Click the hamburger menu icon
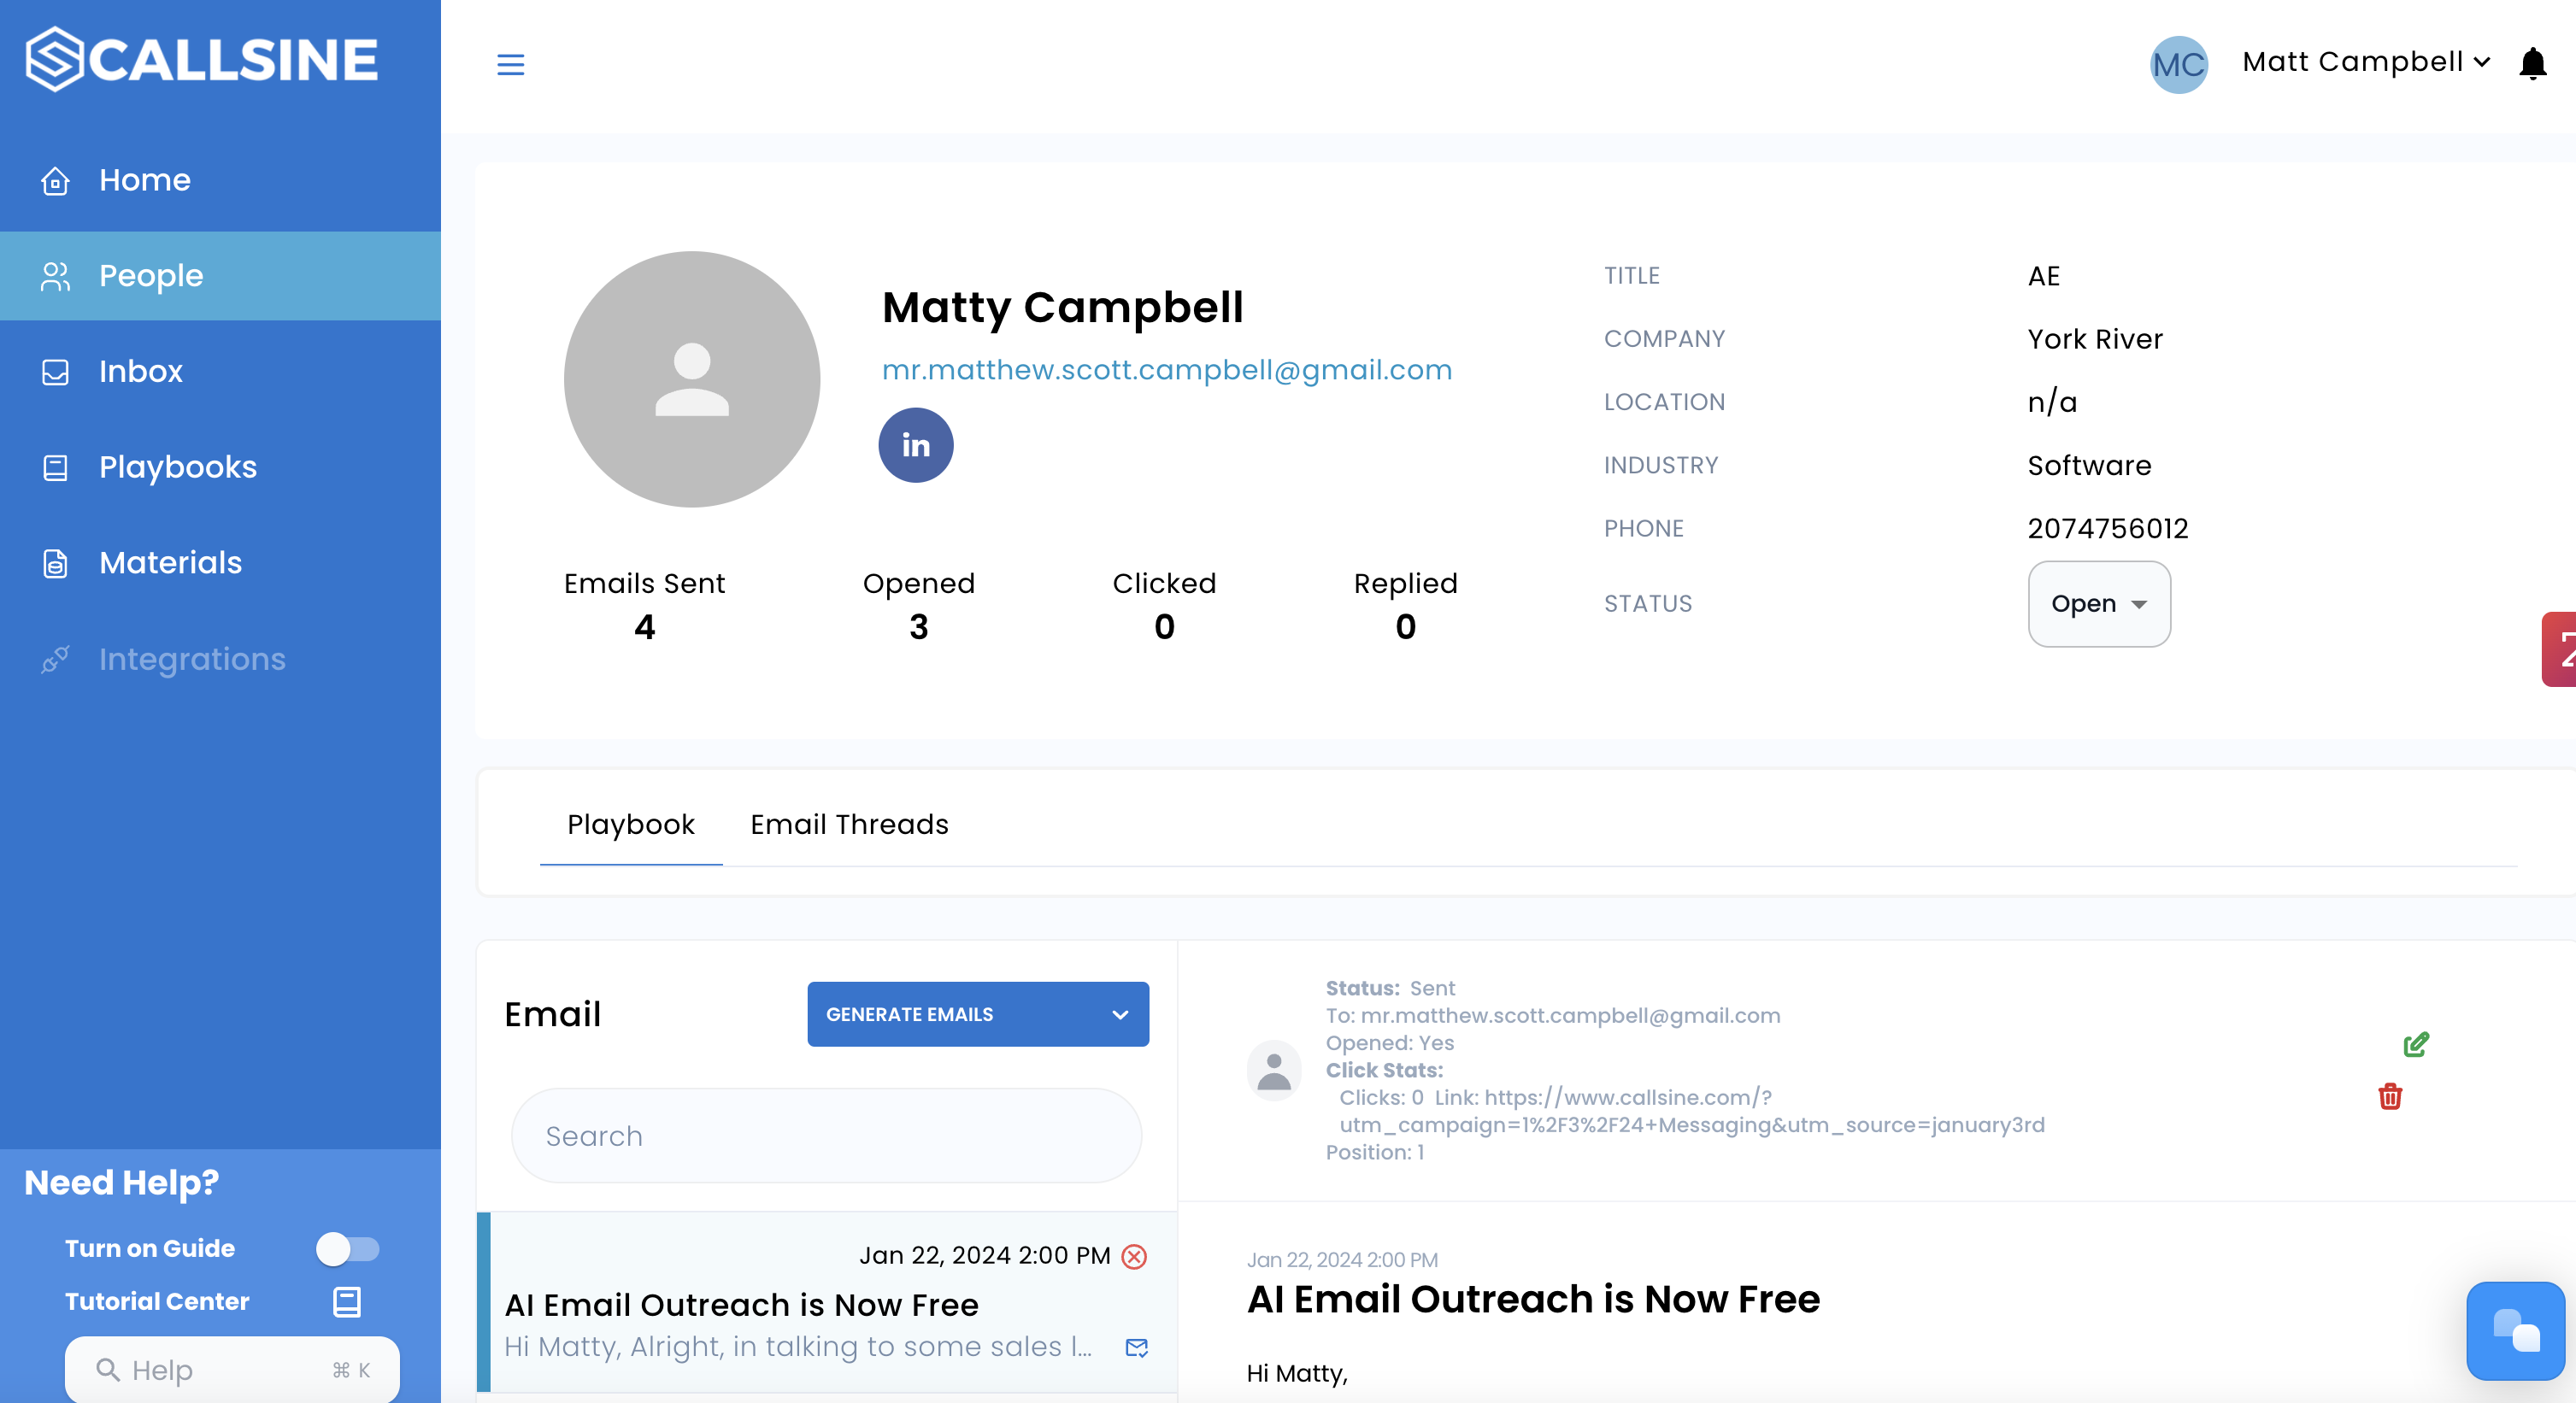 point(510,65)
